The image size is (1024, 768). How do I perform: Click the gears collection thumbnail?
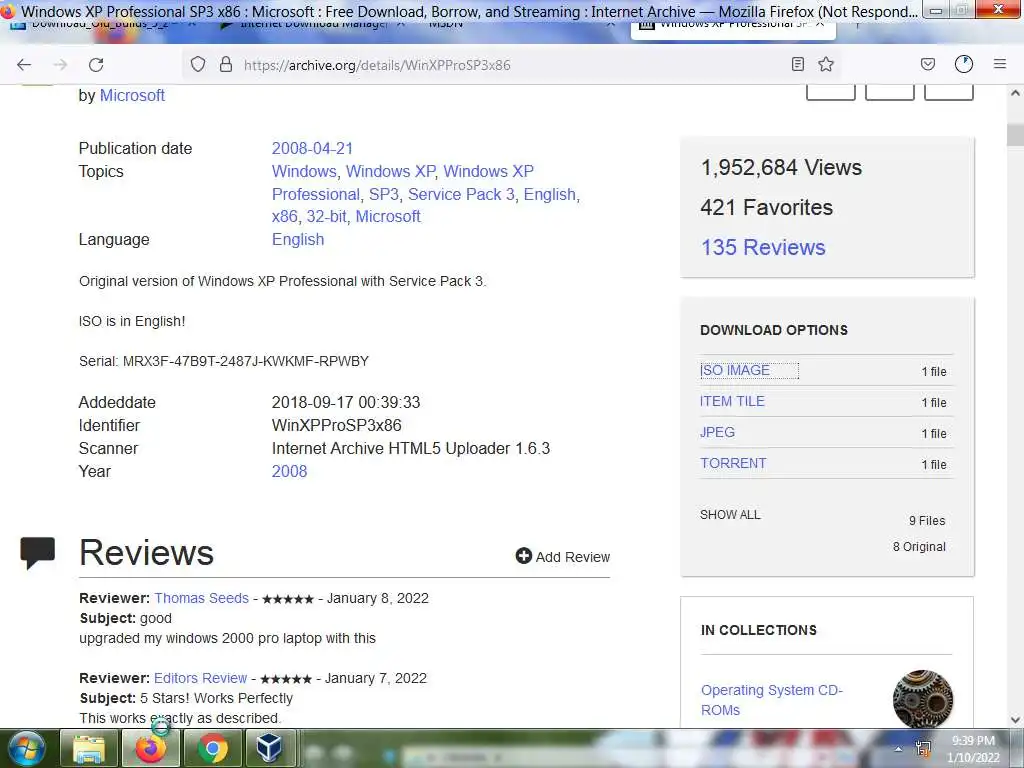pyautogui.click(x=923, y=699)
